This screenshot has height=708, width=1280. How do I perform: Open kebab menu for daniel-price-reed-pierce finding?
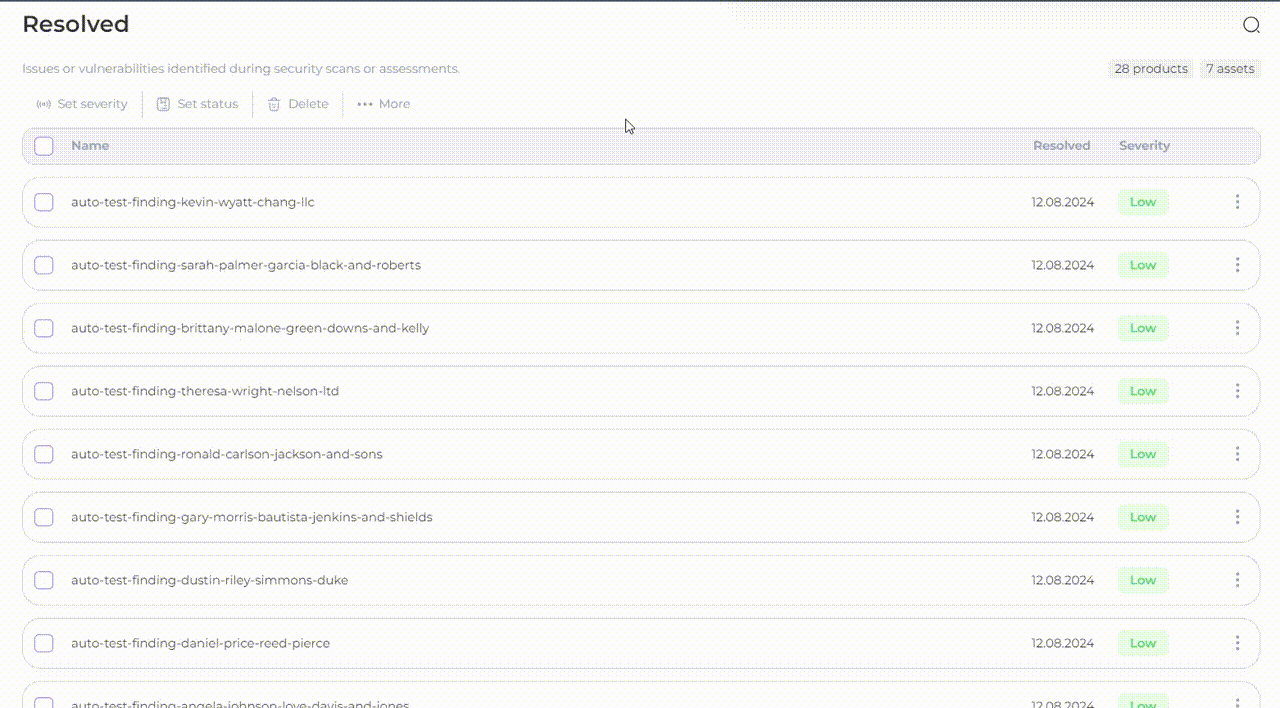(1237, 643)
